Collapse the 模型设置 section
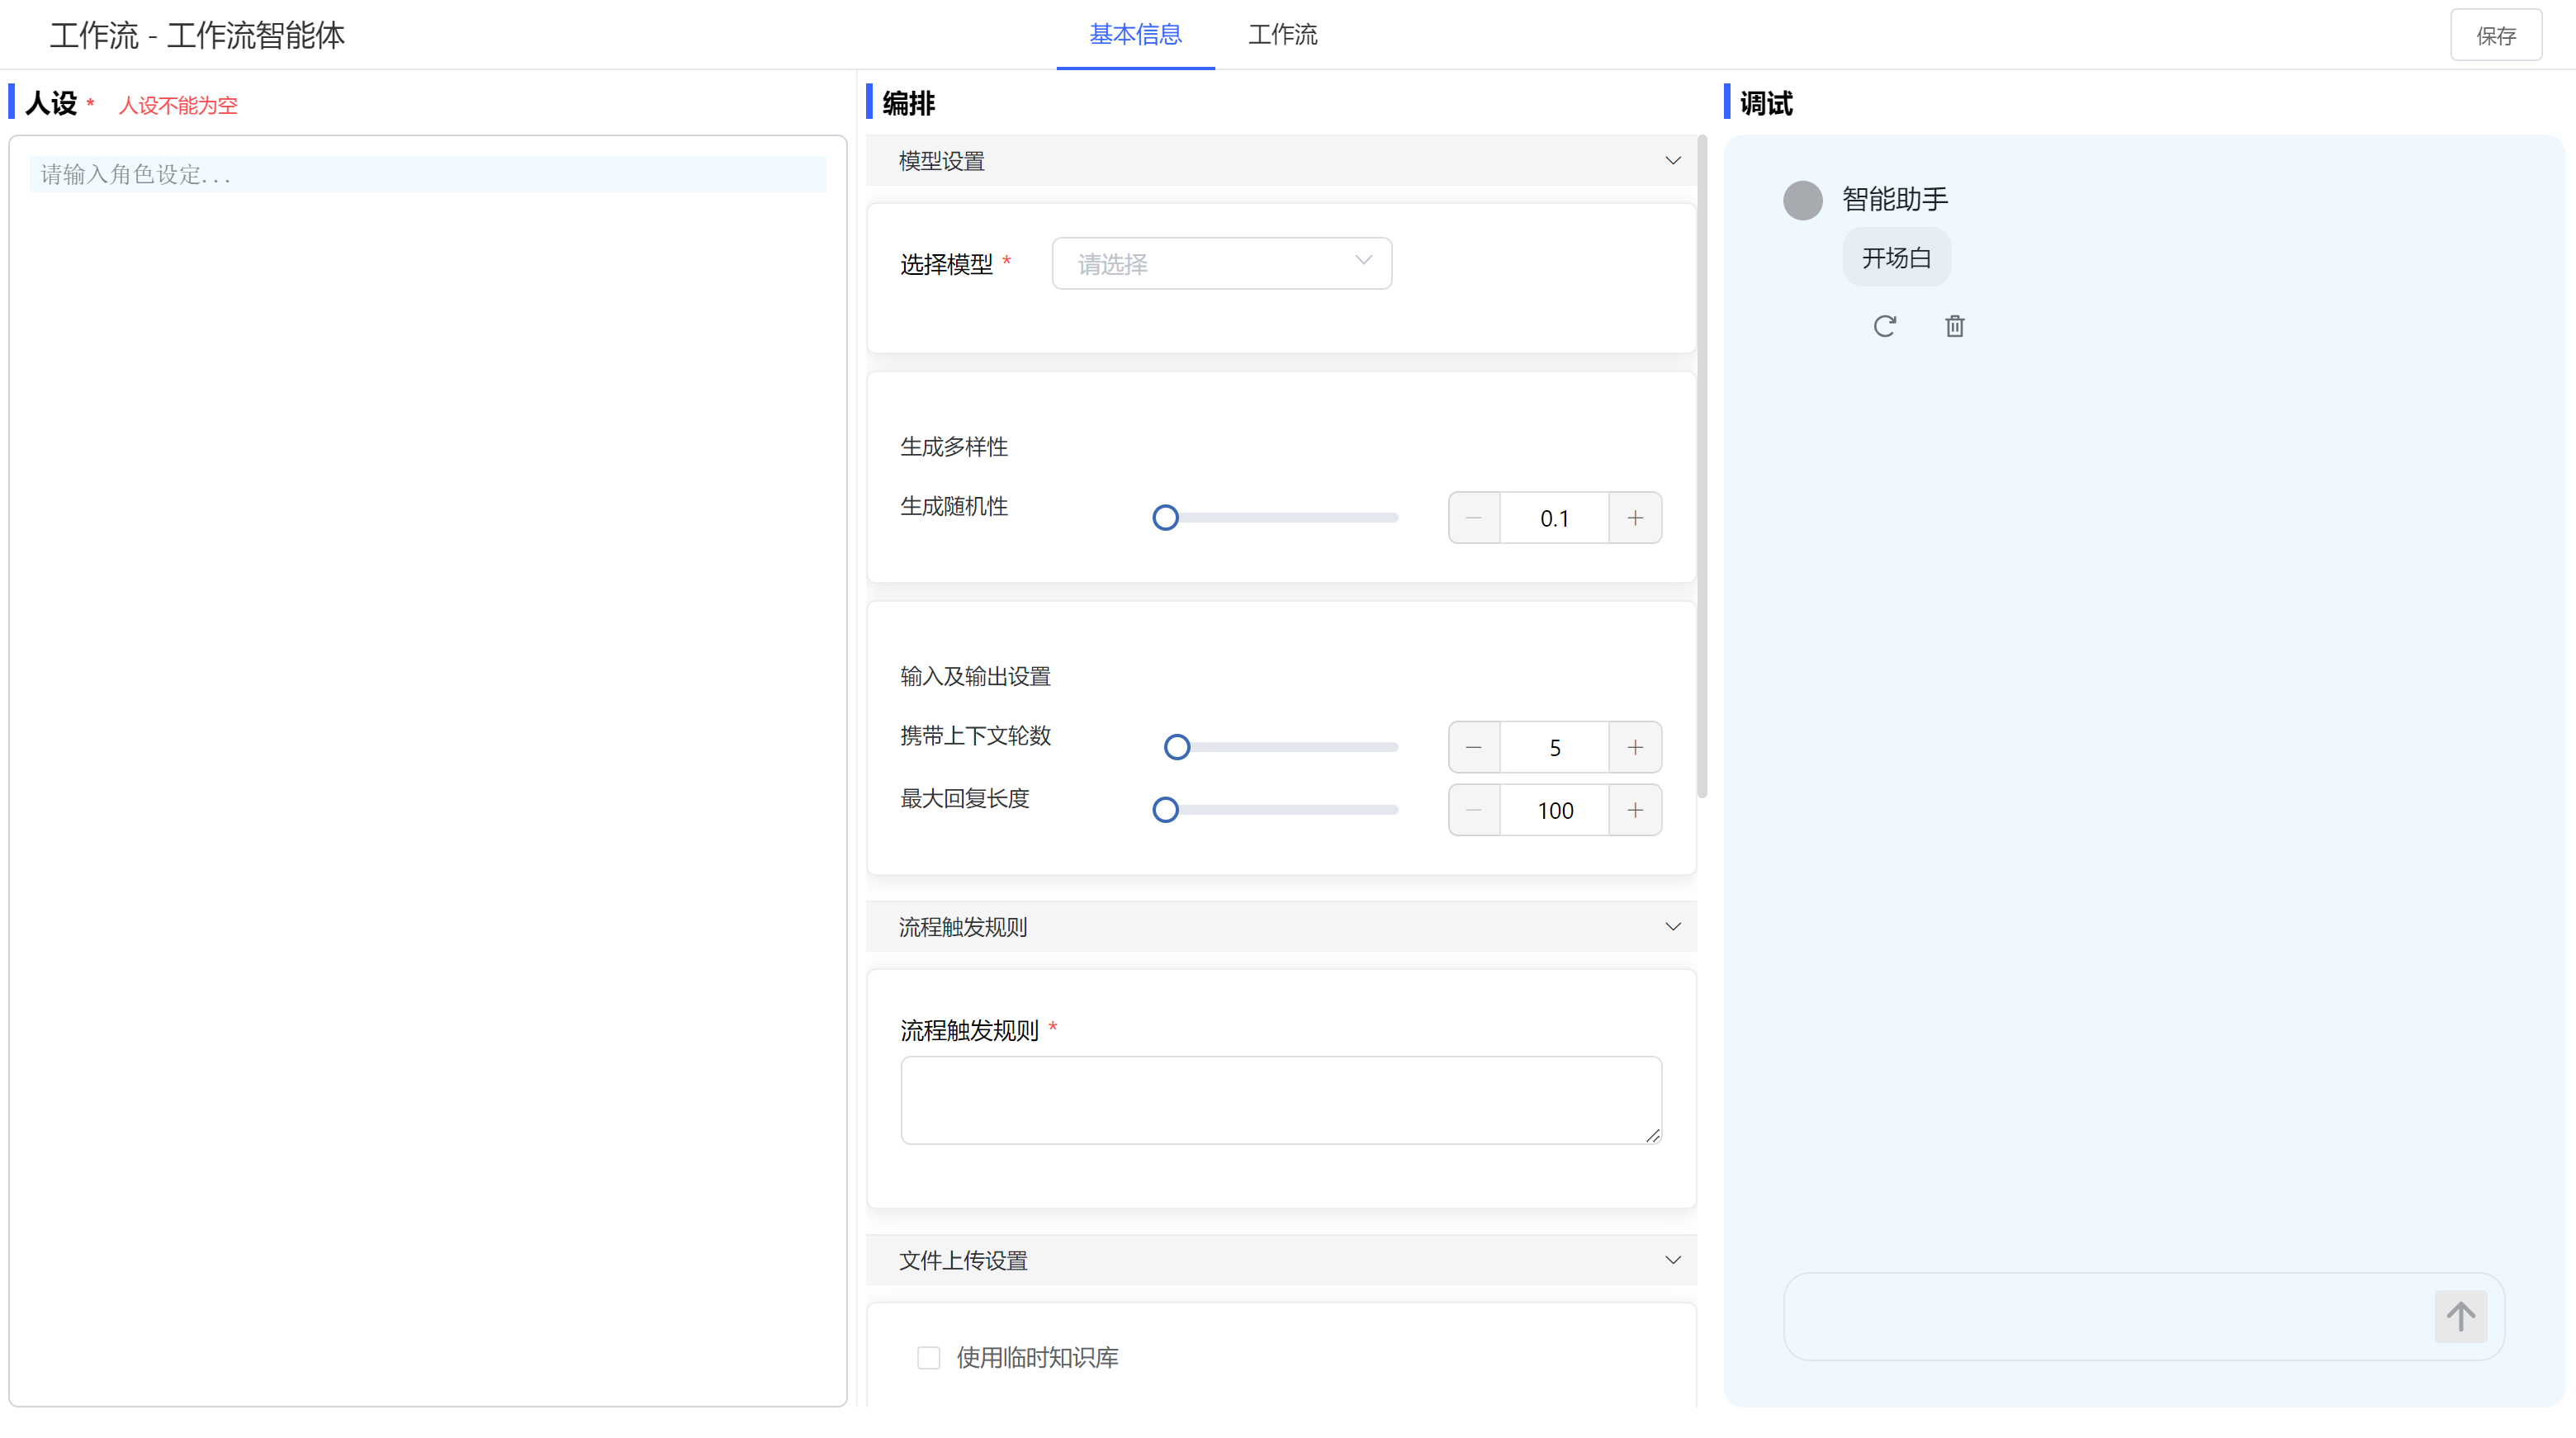The height and width of the screenshot is (1438, 2576). [1672, 161]
